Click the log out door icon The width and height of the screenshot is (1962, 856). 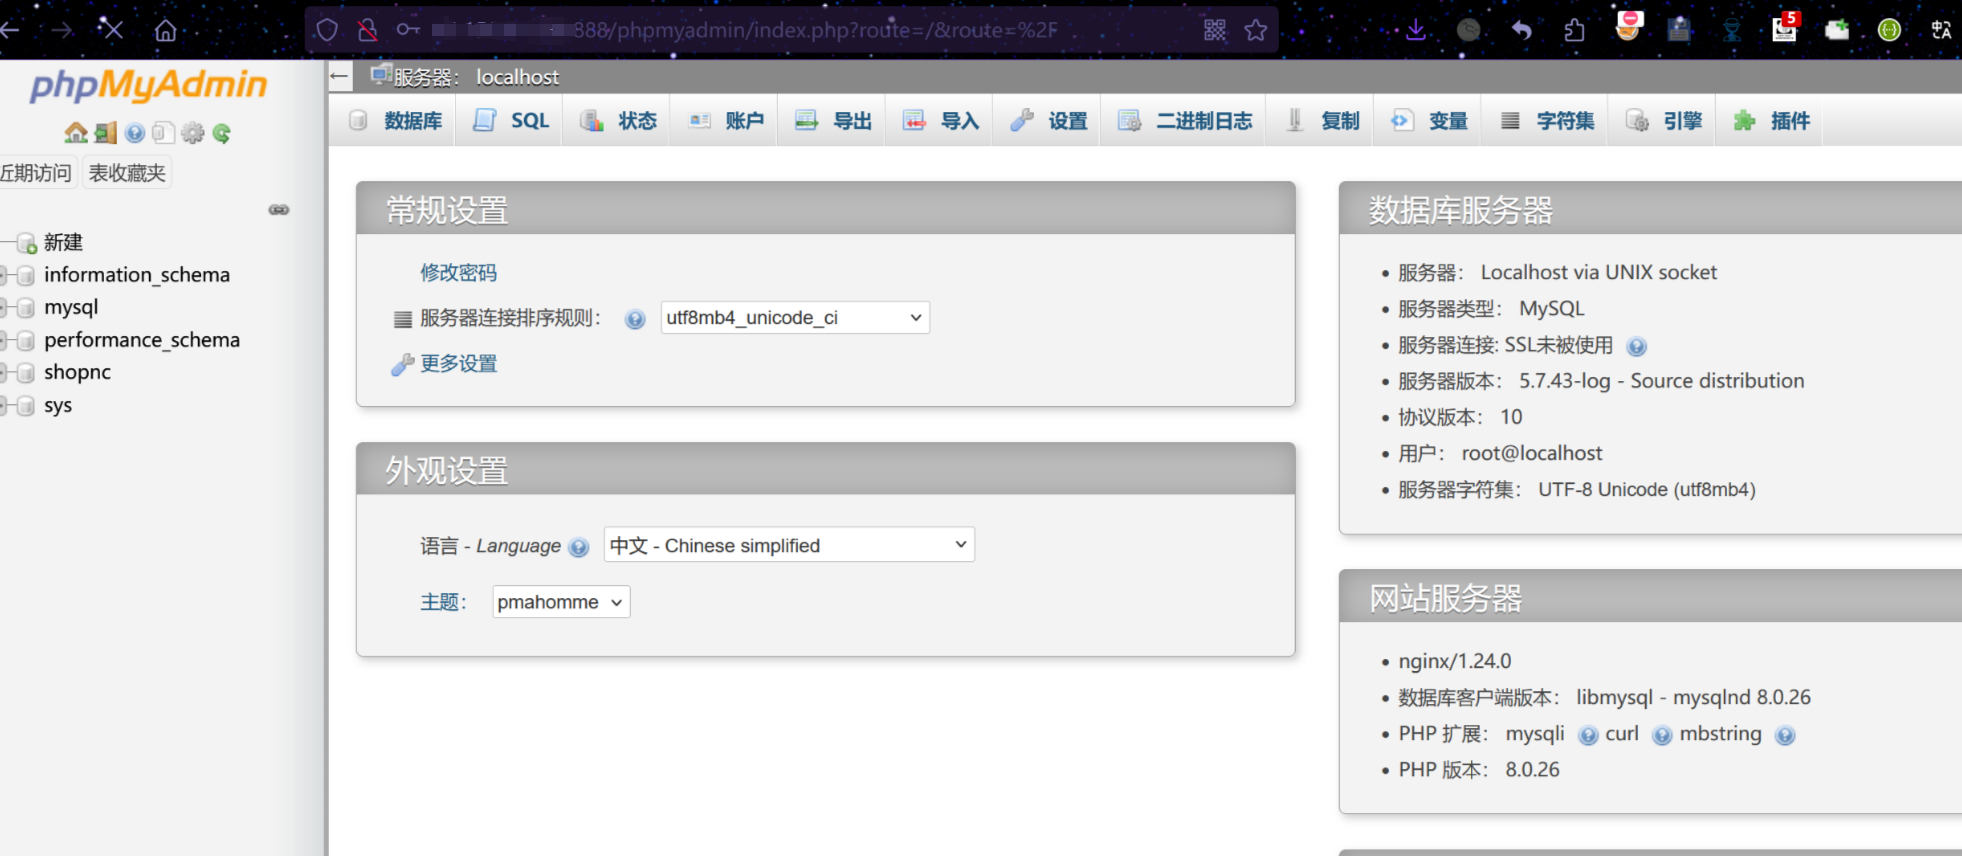tap(106, 133)
